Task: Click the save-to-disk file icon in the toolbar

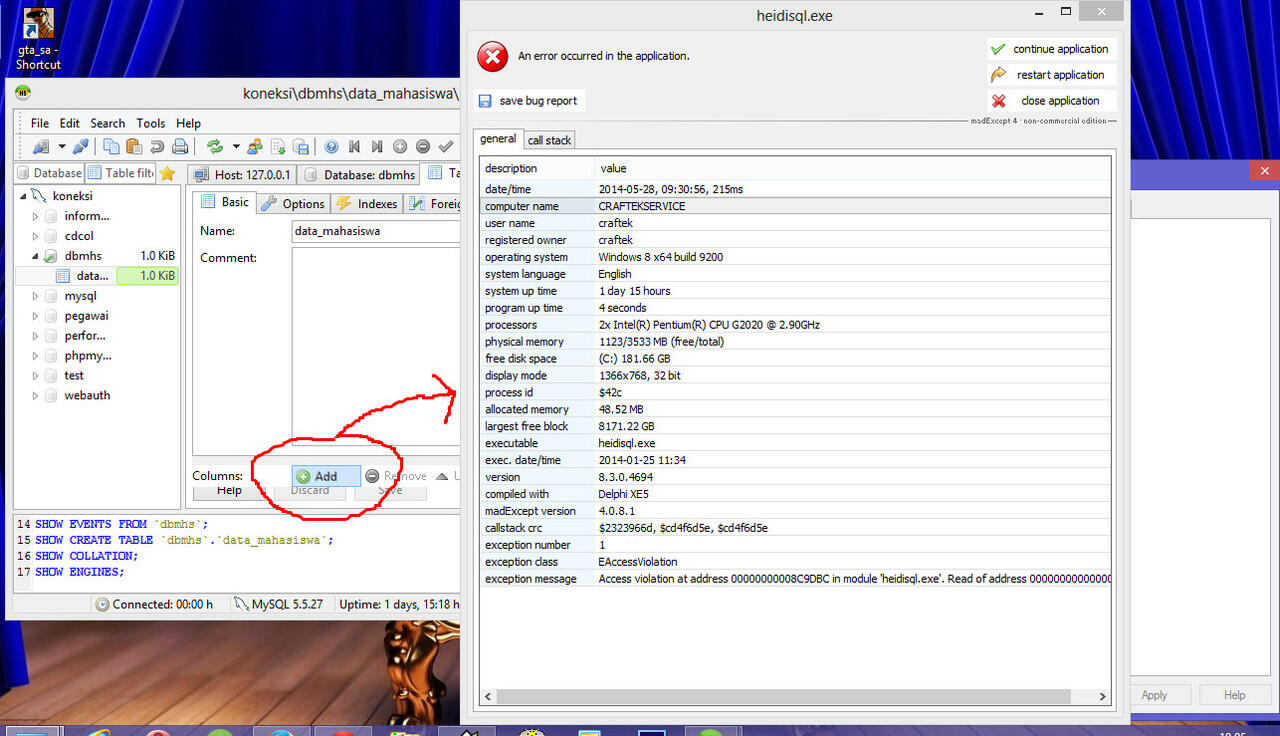Action: click(301, 147)
